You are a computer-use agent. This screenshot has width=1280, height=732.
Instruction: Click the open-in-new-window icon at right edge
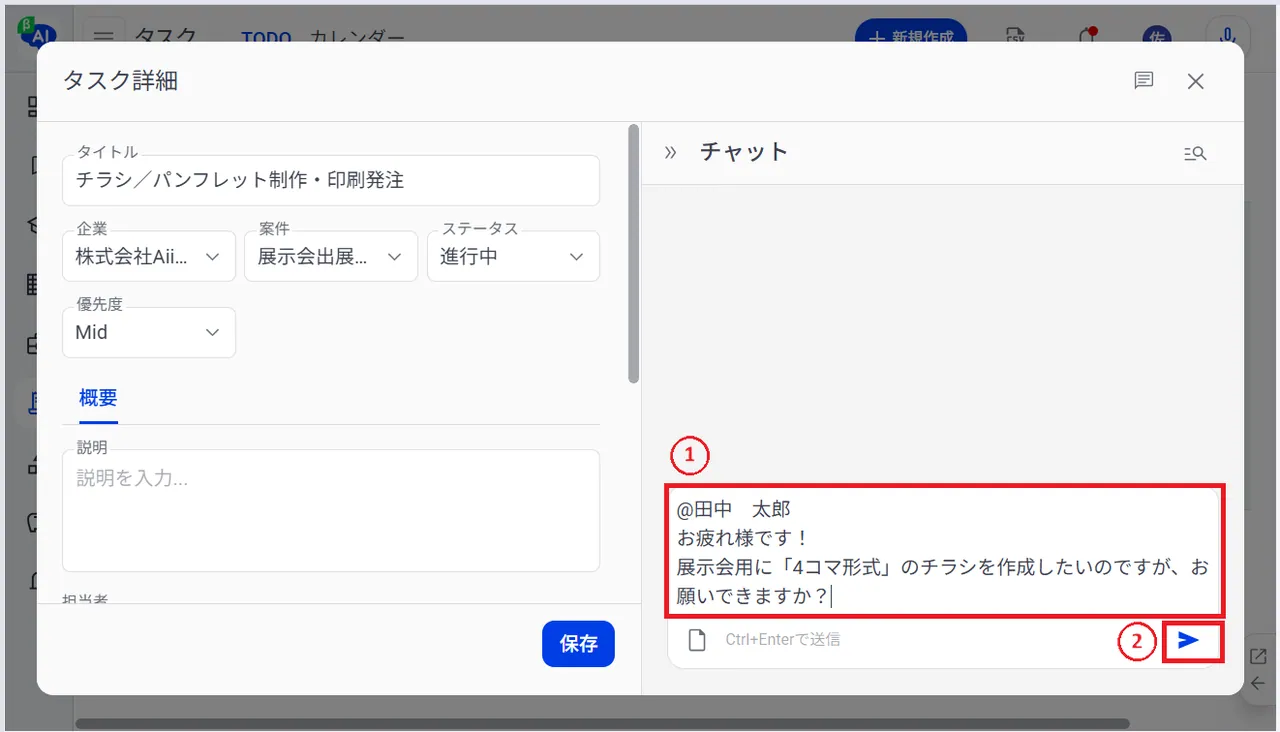click(1258, 656)
